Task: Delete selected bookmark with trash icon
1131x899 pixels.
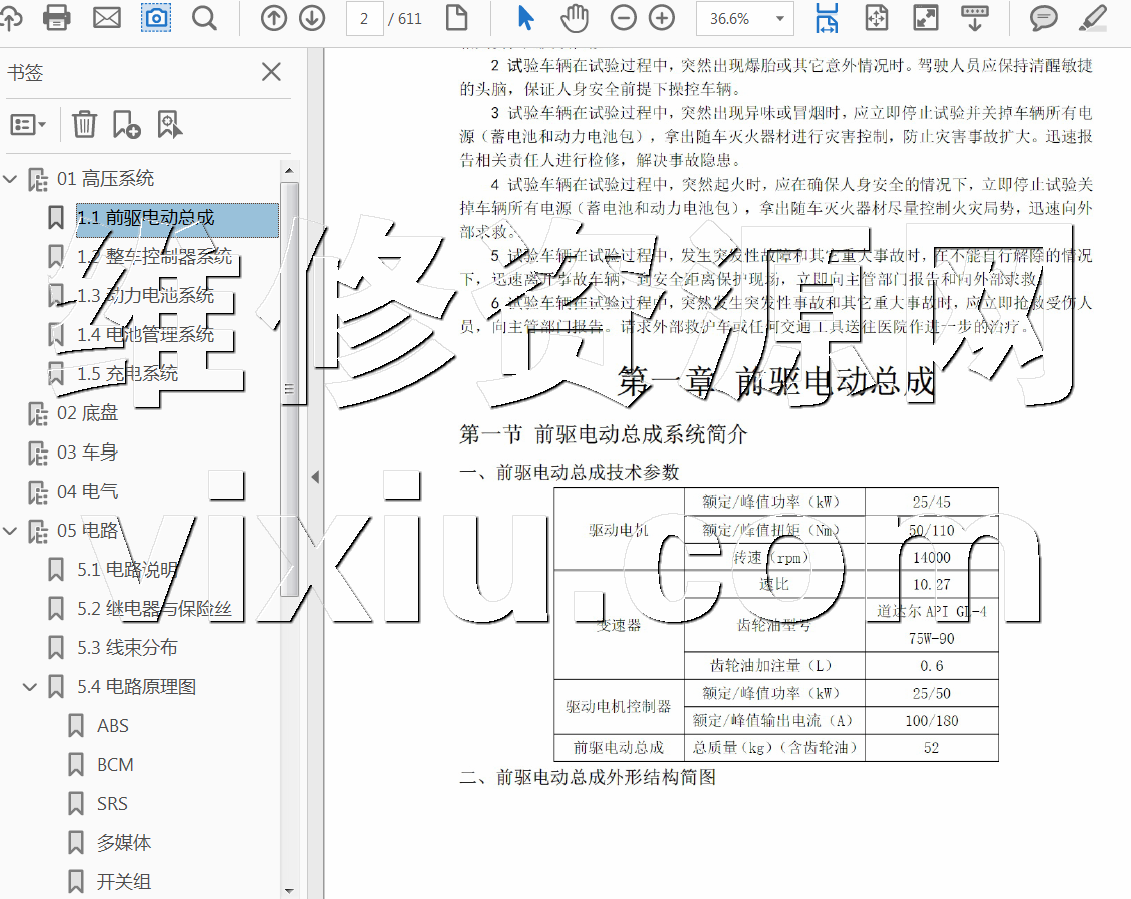Action: click(x=84, y=124)
